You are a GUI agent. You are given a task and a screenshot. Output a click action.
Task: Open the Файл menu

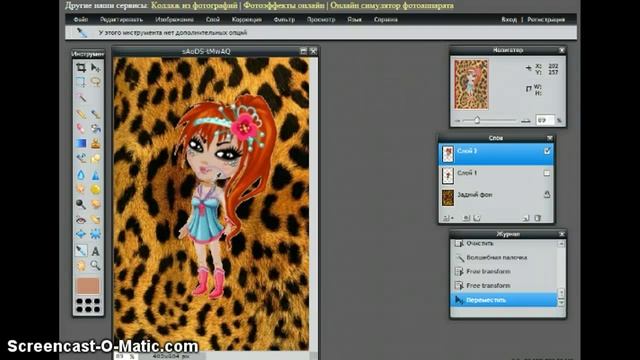point(80,20)
